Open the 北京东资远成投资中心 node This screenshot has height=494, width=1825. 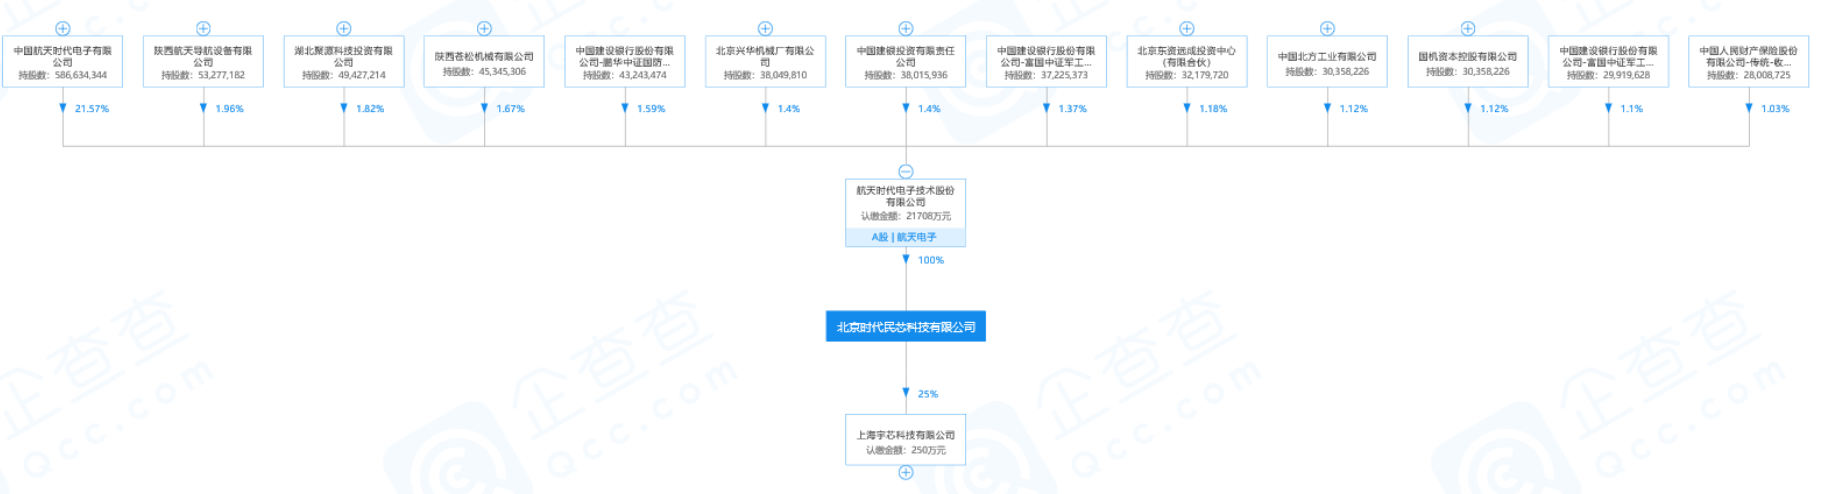(x=1187, y=62)
